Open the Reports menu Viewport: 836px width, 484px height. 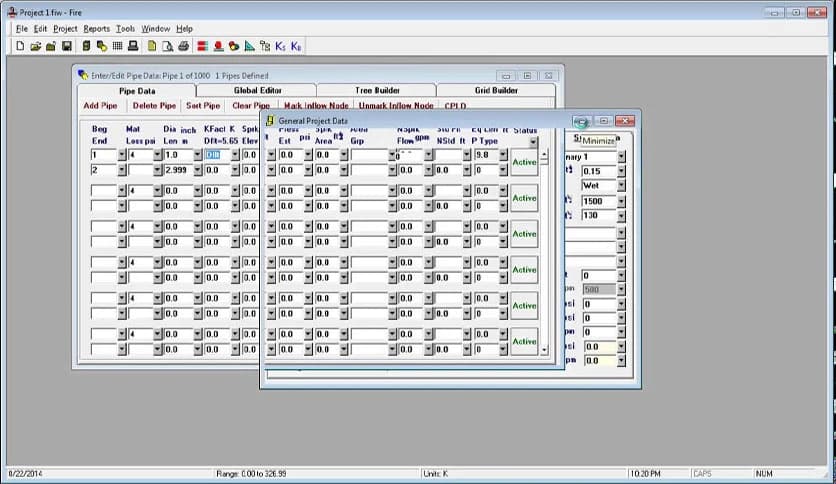pyautogui.click(x=97, y=29)
